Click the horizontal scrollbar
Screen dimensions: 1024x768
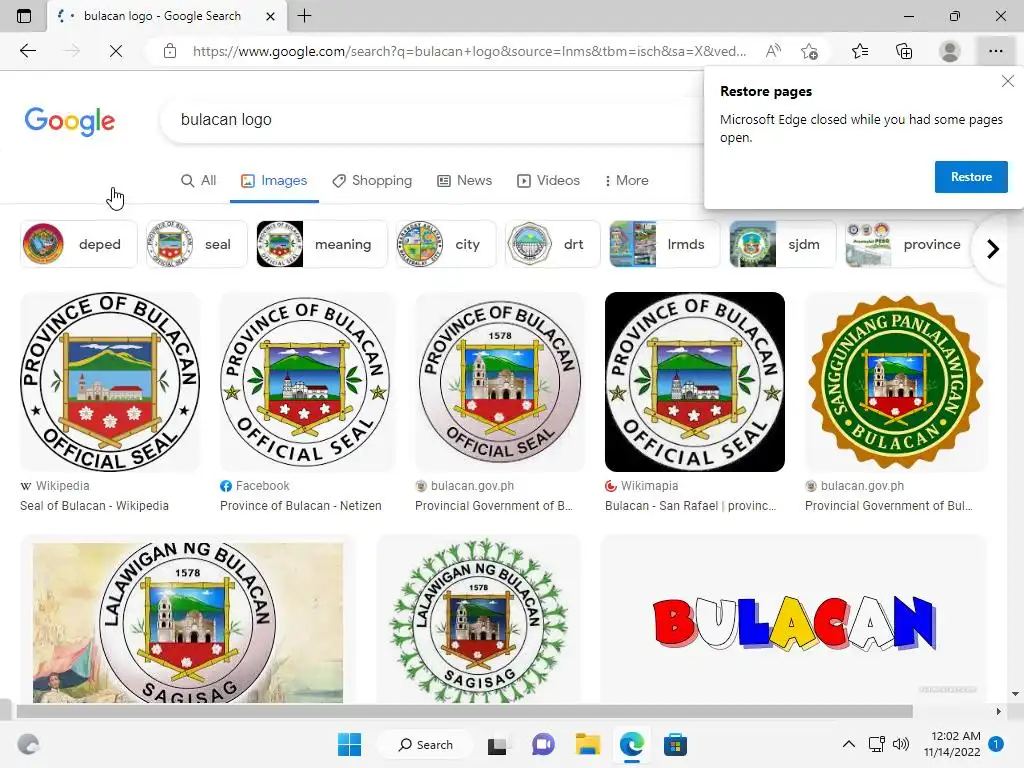click(464, 711)
